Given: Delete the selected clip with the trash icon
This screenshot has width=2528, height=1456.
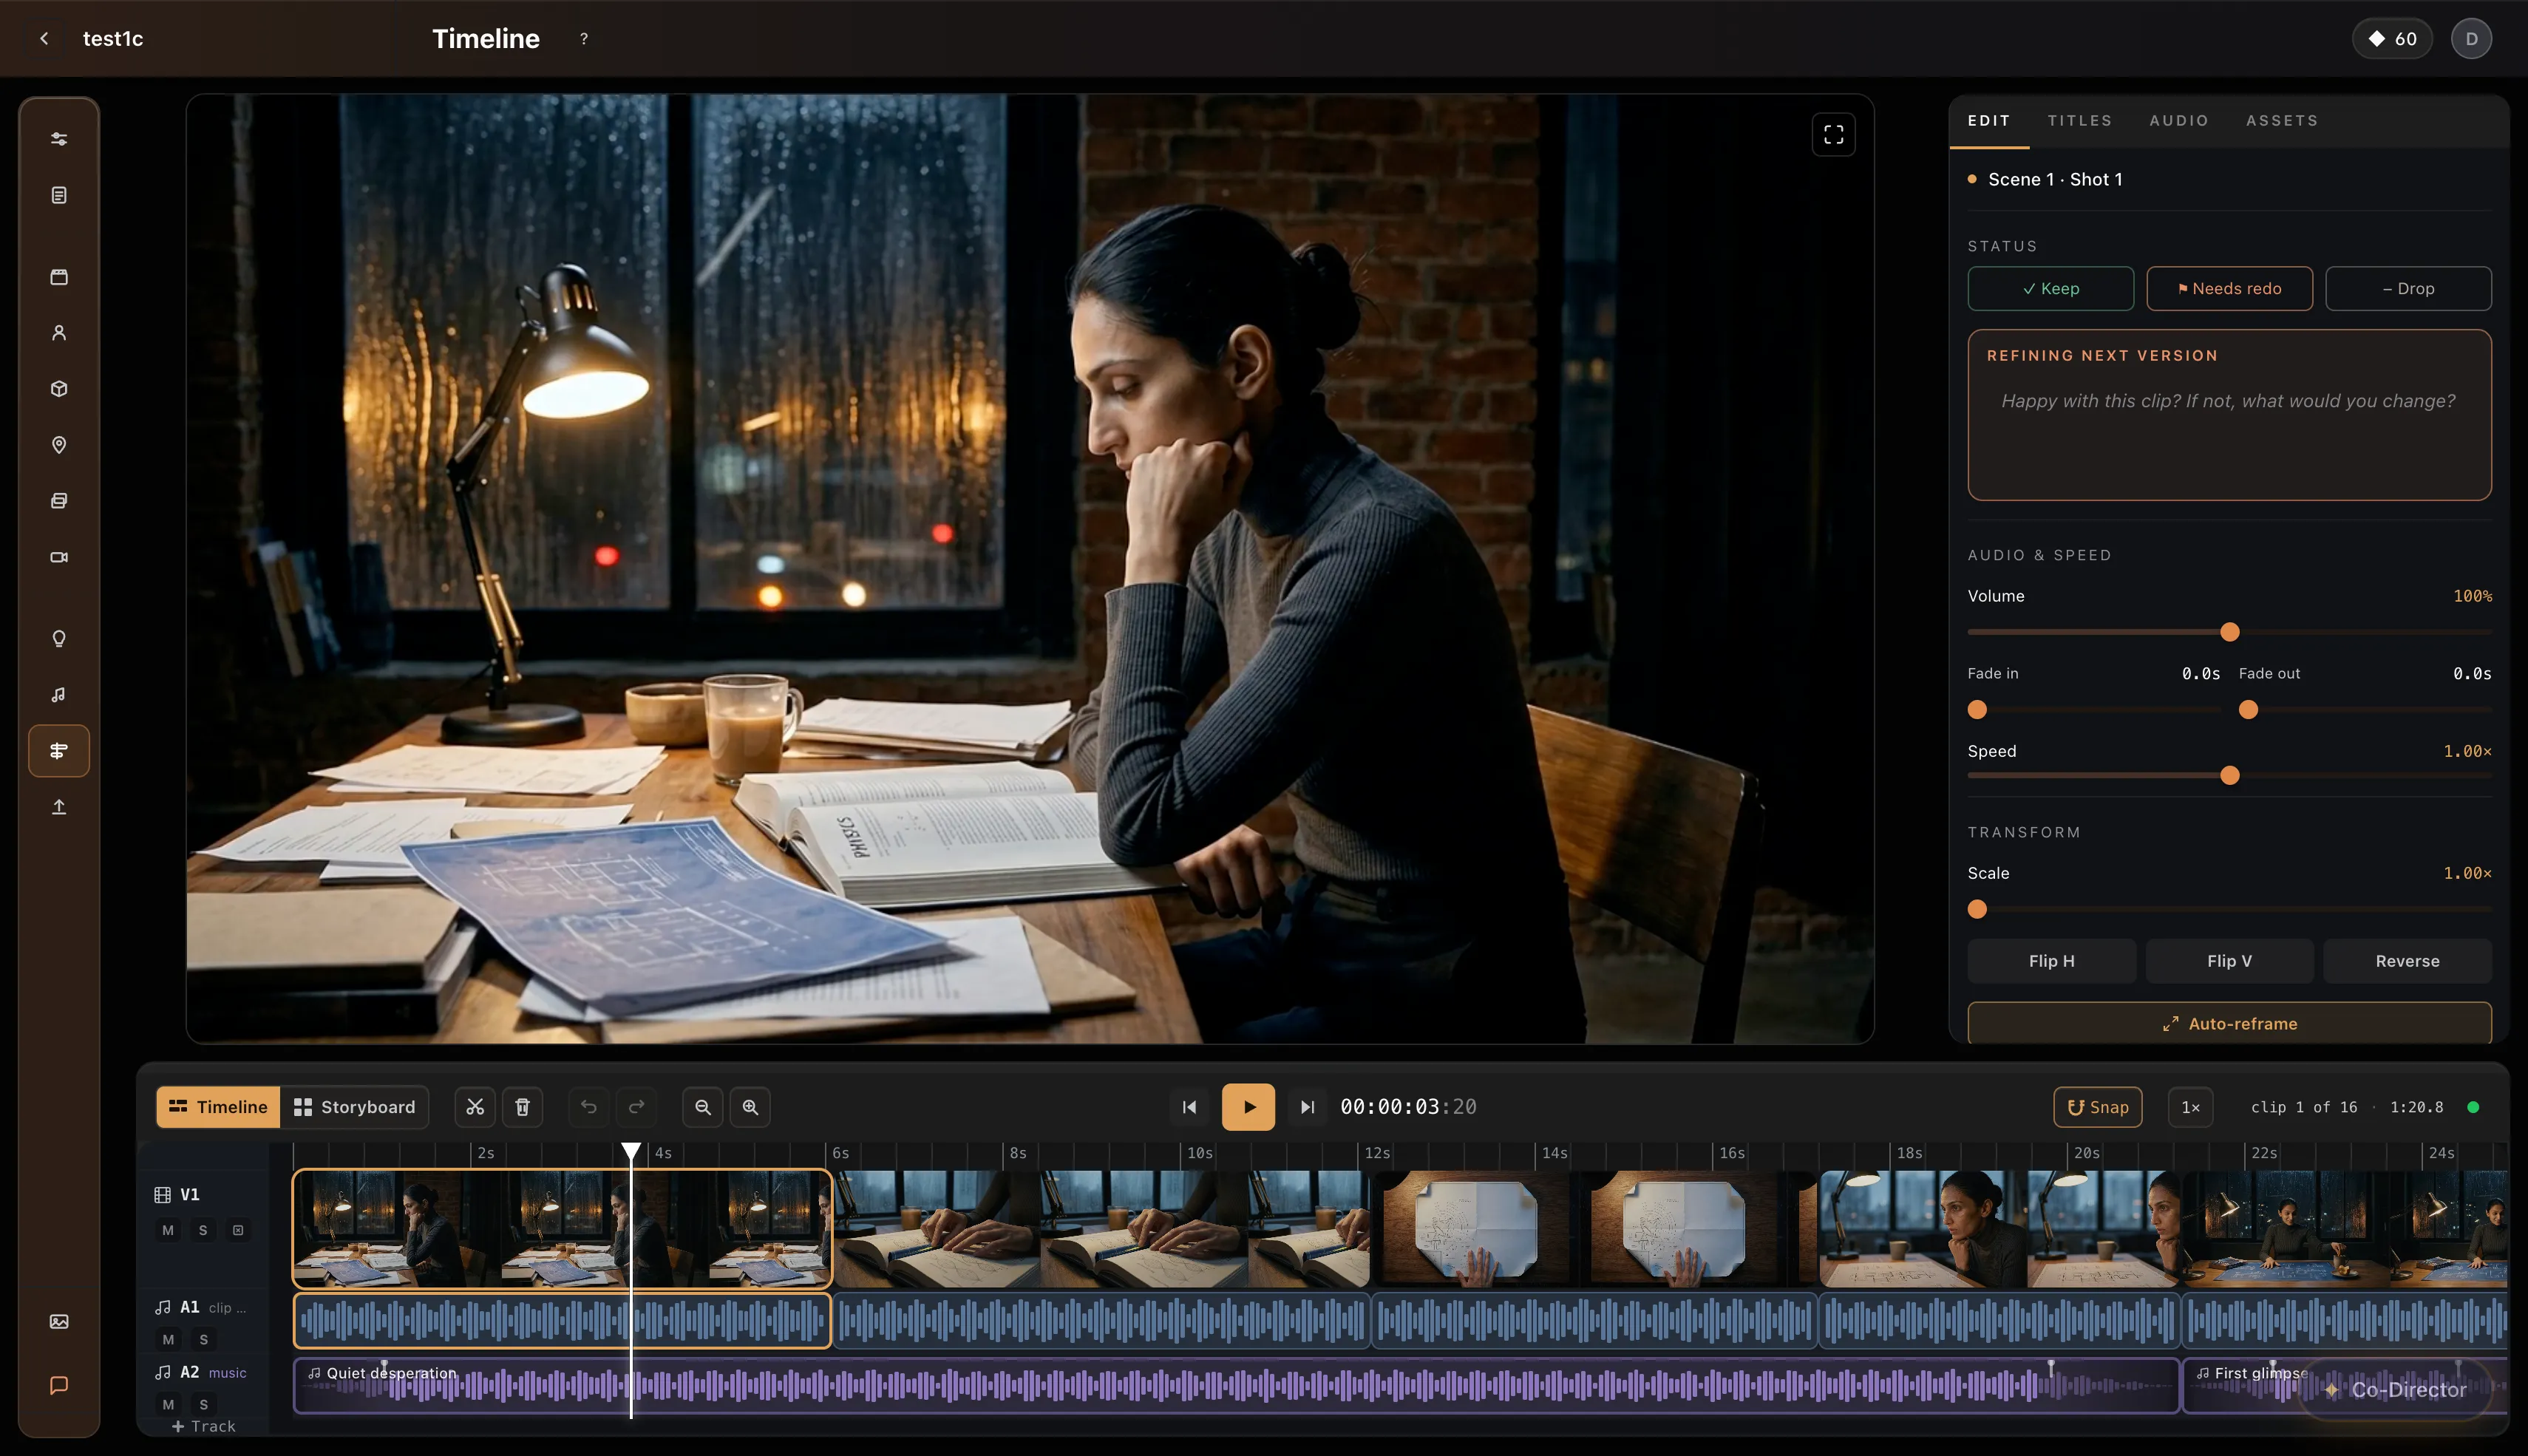Looking at the screenshot, I should [522, 1107].
